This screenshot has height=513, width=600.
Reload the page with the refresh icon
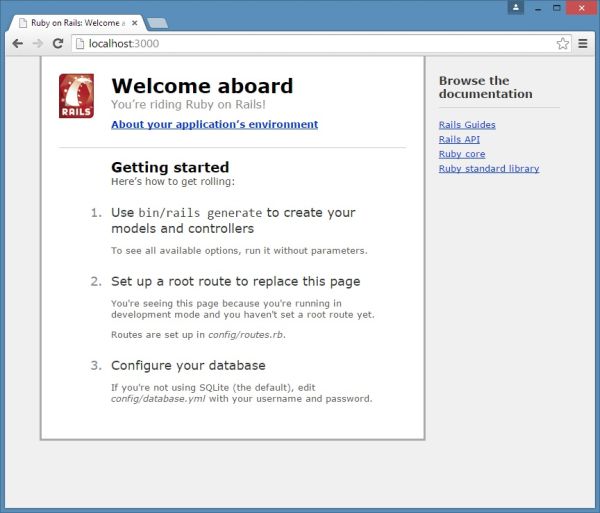pyautogui.click(x=58, y=44)
